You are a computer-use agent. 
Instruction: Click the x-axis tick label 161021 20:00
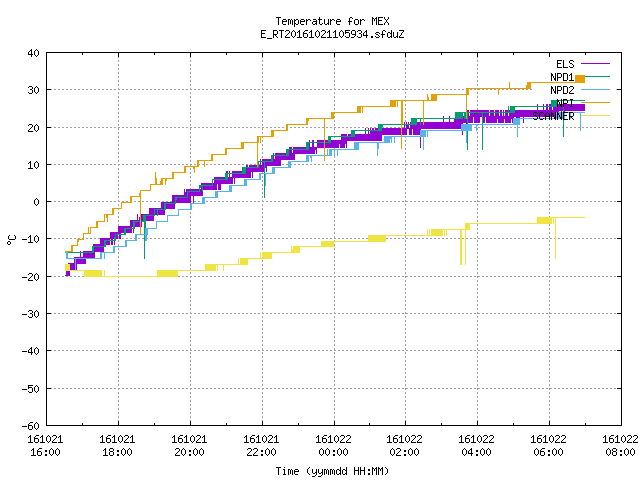189,446
